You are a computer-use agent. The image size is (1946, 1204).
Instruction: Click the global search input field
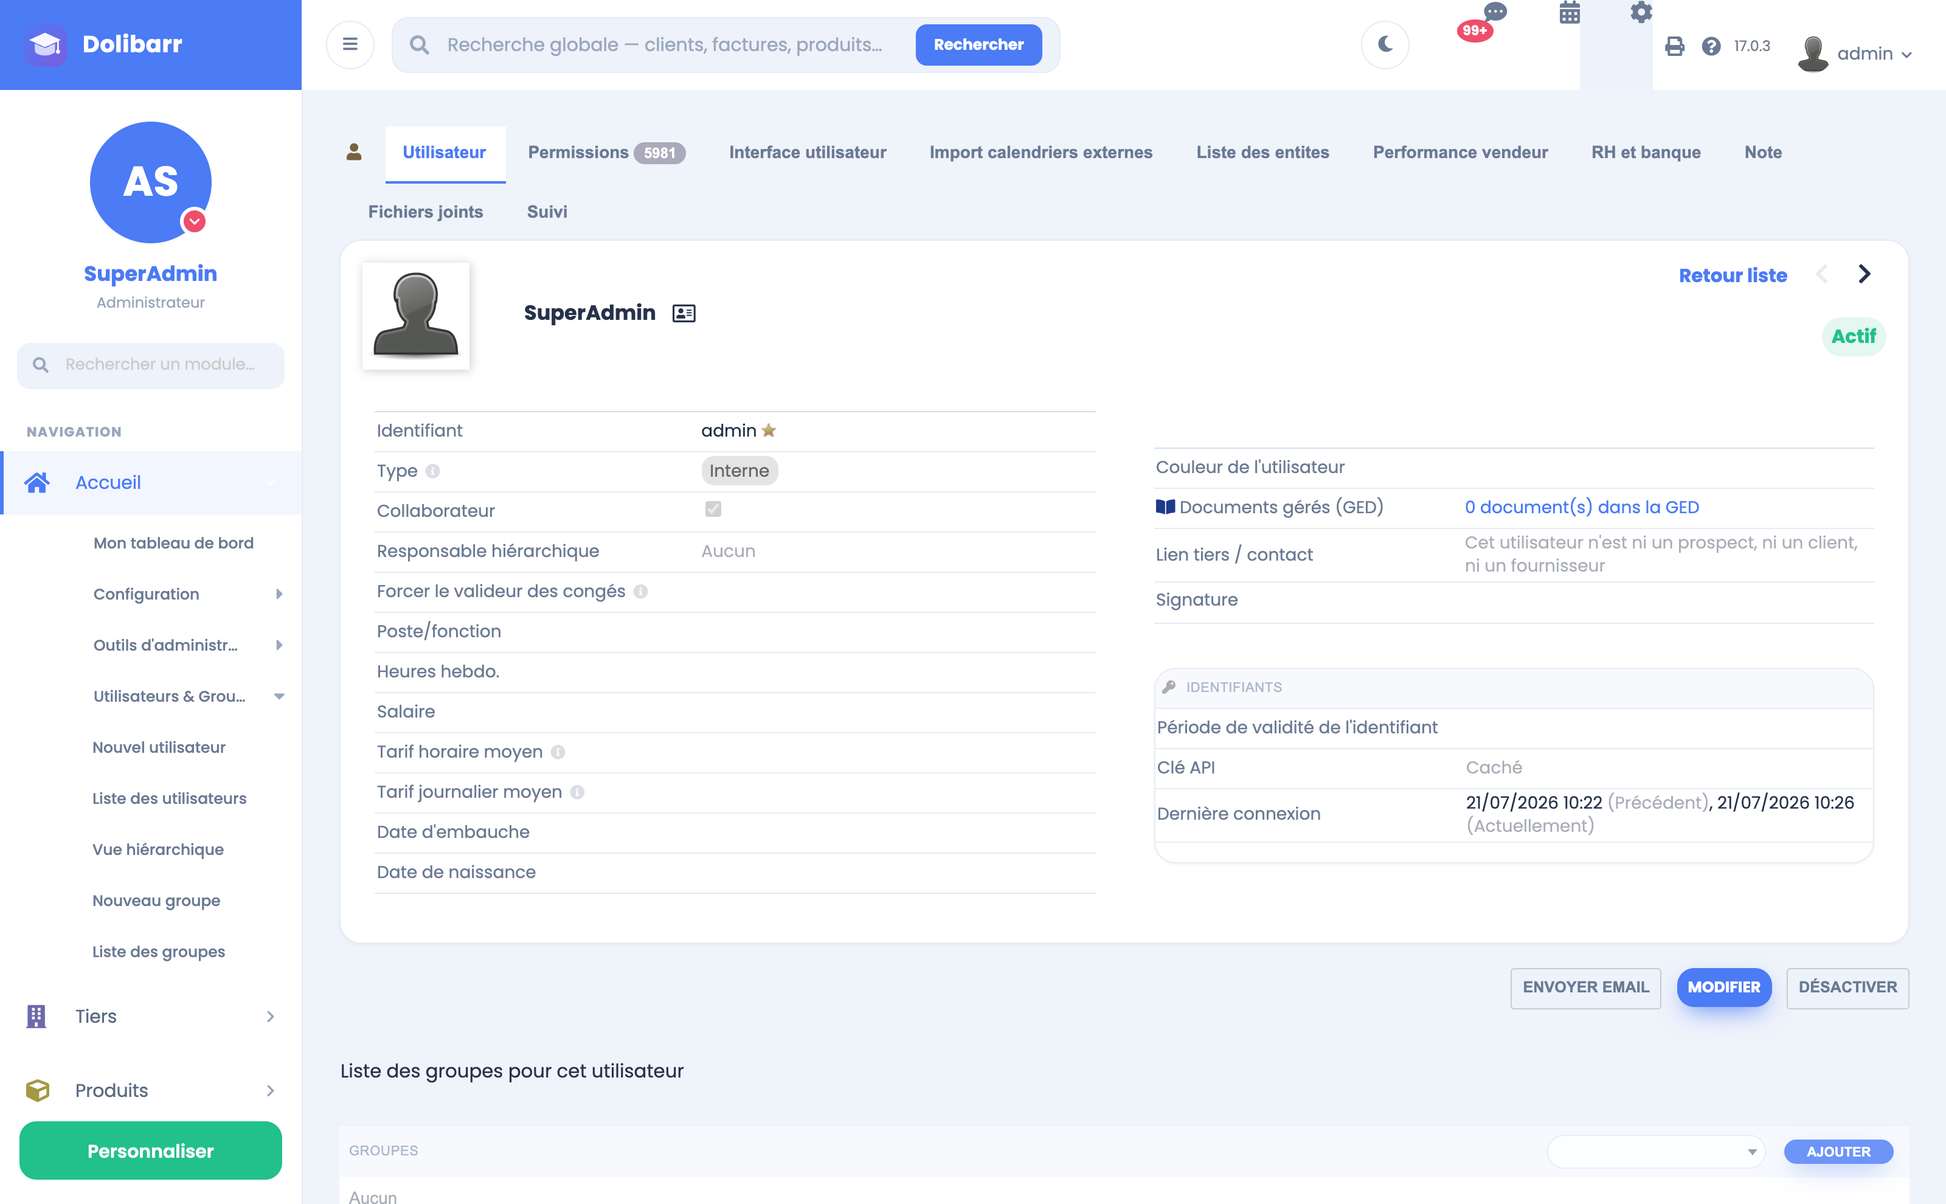[665, 45]
